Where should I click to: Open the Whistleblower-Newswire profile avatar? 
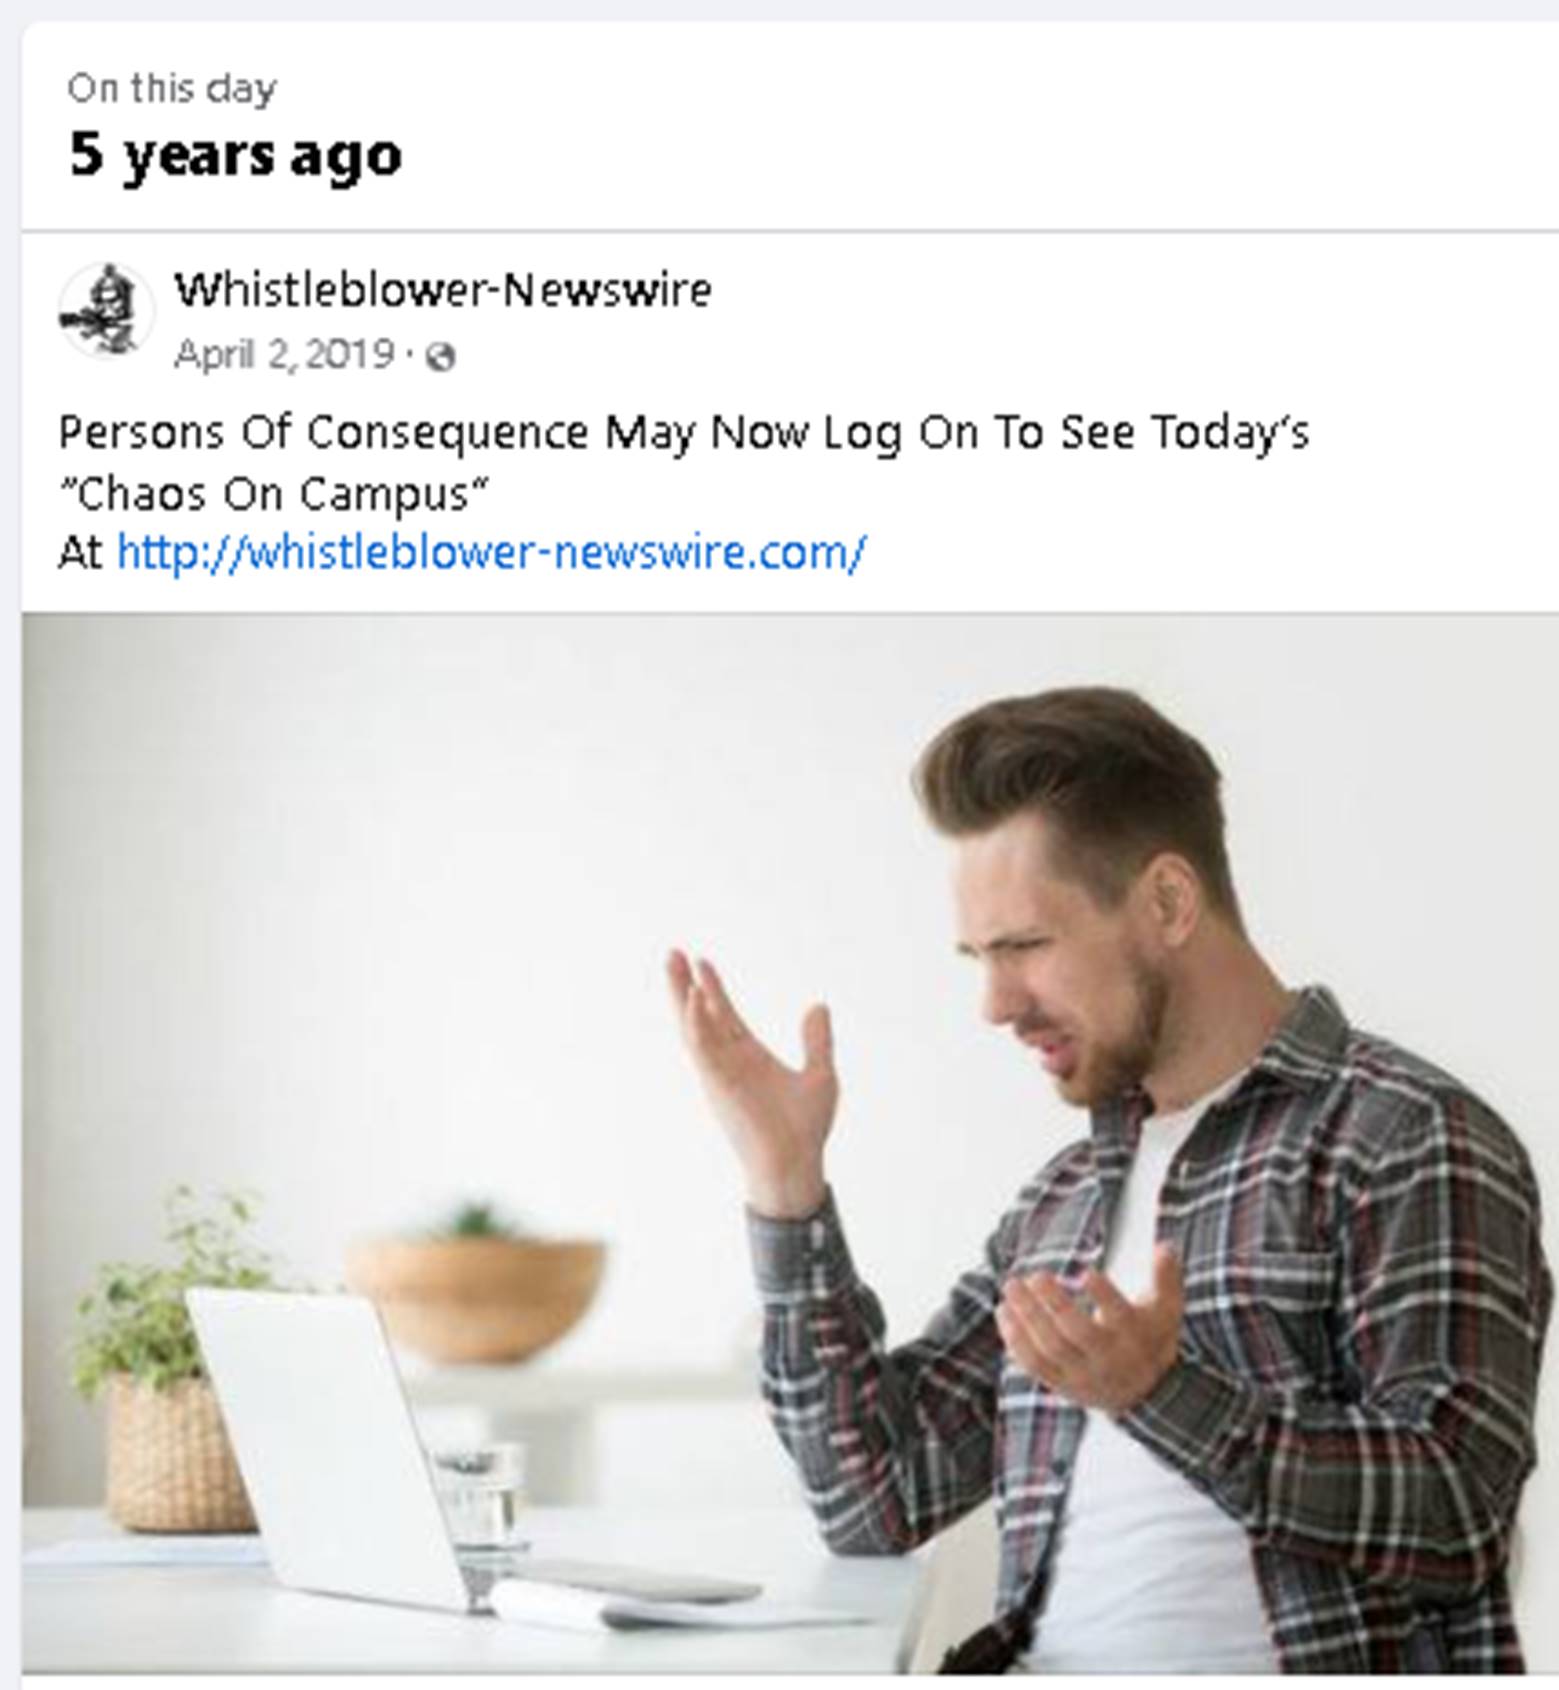click(x=106, y=310)
